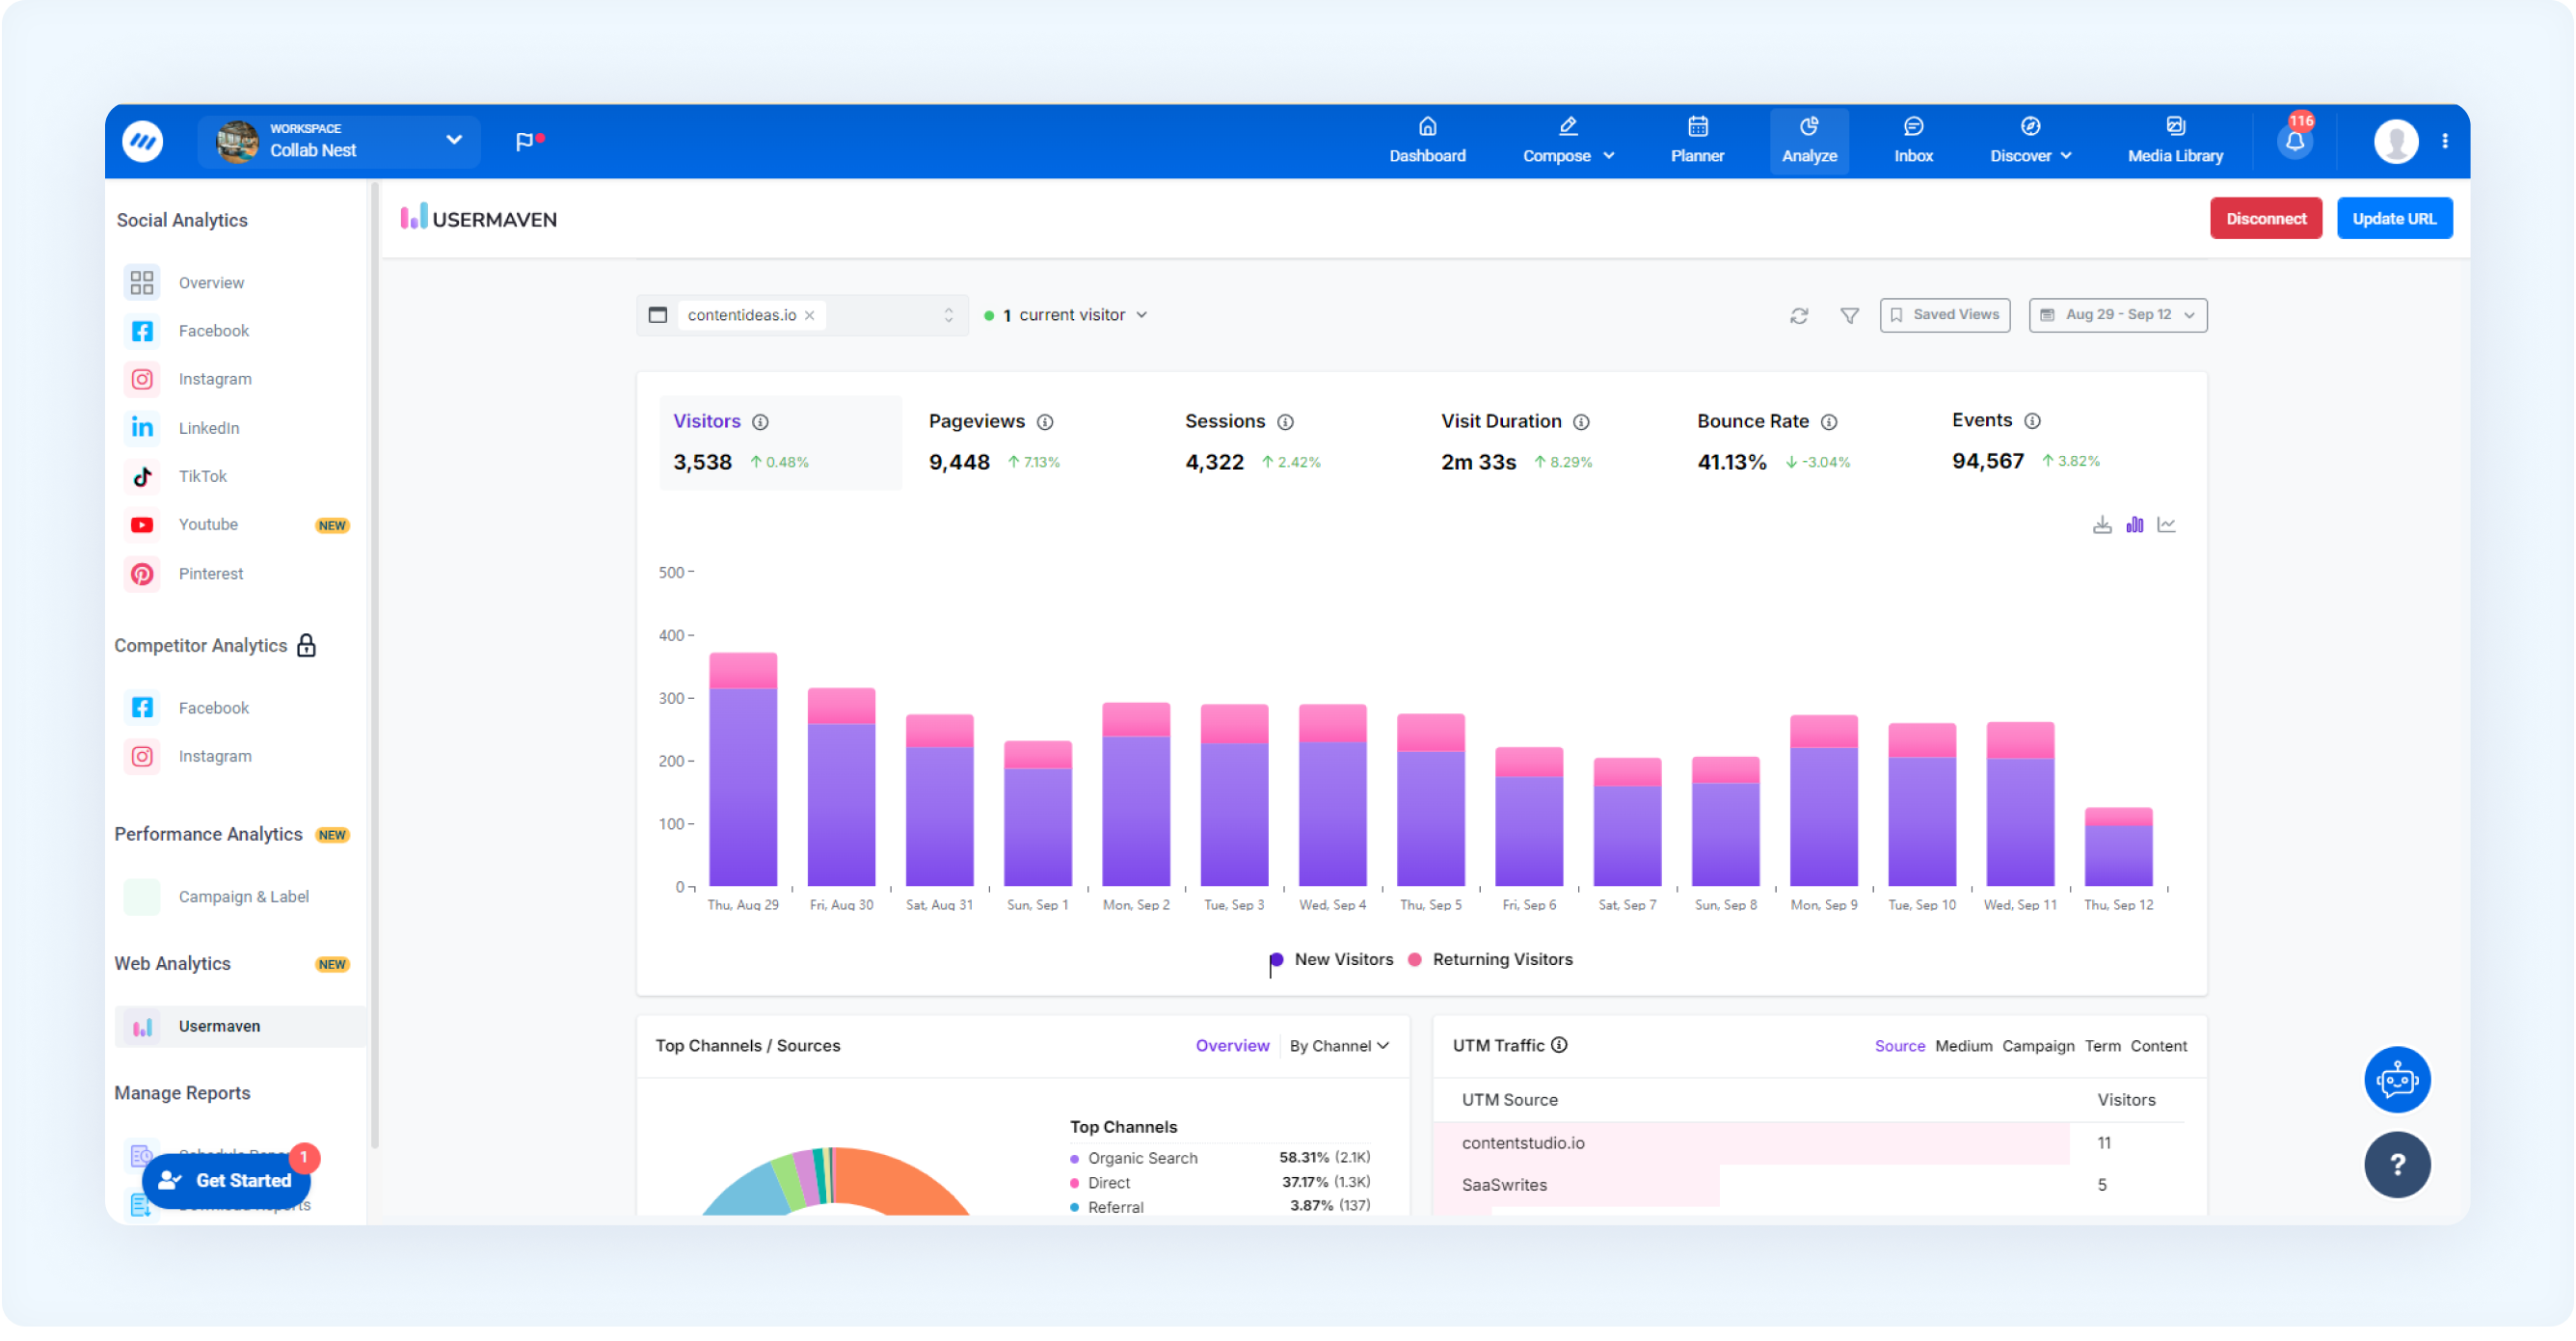This screenshot has height=1341, width=2576.
Task: Switch to the bar chart view icon
Action: click(2134, 525)
